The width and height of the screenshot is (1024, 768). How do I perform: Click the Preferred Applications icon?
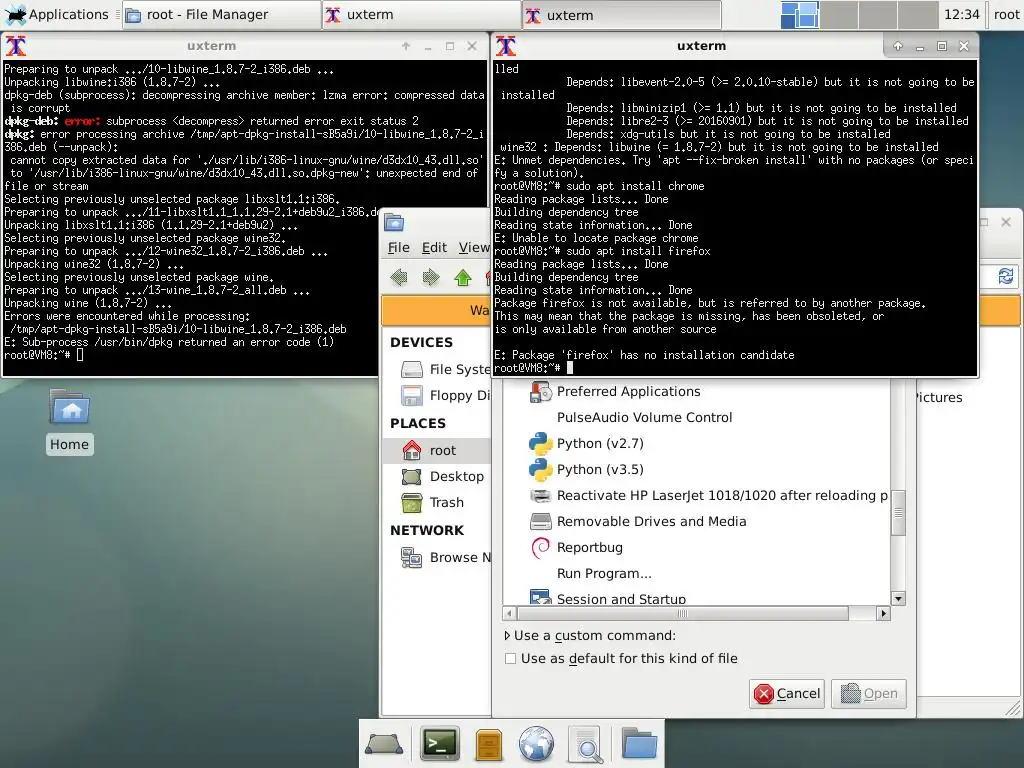pyautogui.click(x=540, y=391)
